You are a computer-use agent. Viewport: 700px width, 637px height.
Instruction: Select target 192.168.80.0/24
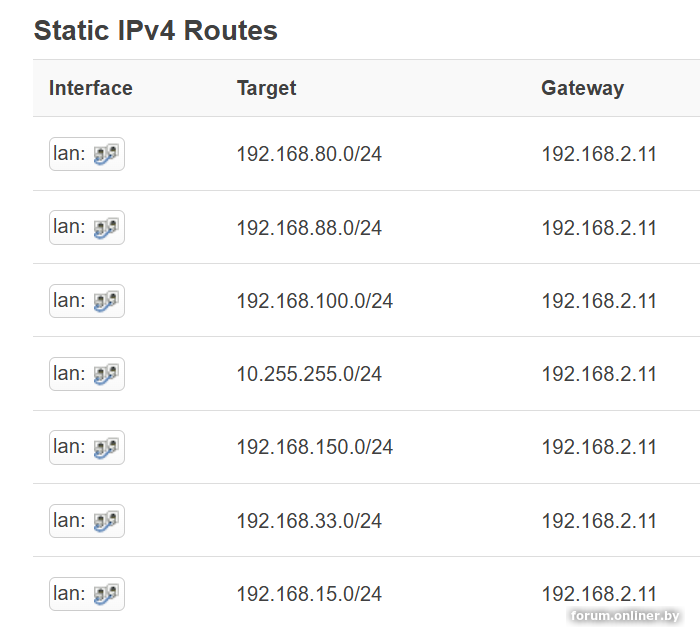click(x=309, y=155)
